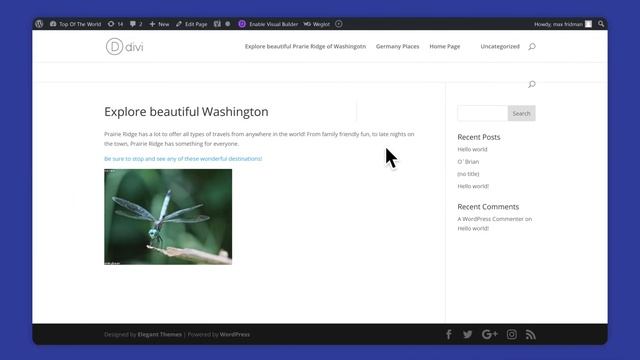This screenshot has height=360, width=640.
Task: Open the Google Plus footer icon
Action: coord(489,335)
